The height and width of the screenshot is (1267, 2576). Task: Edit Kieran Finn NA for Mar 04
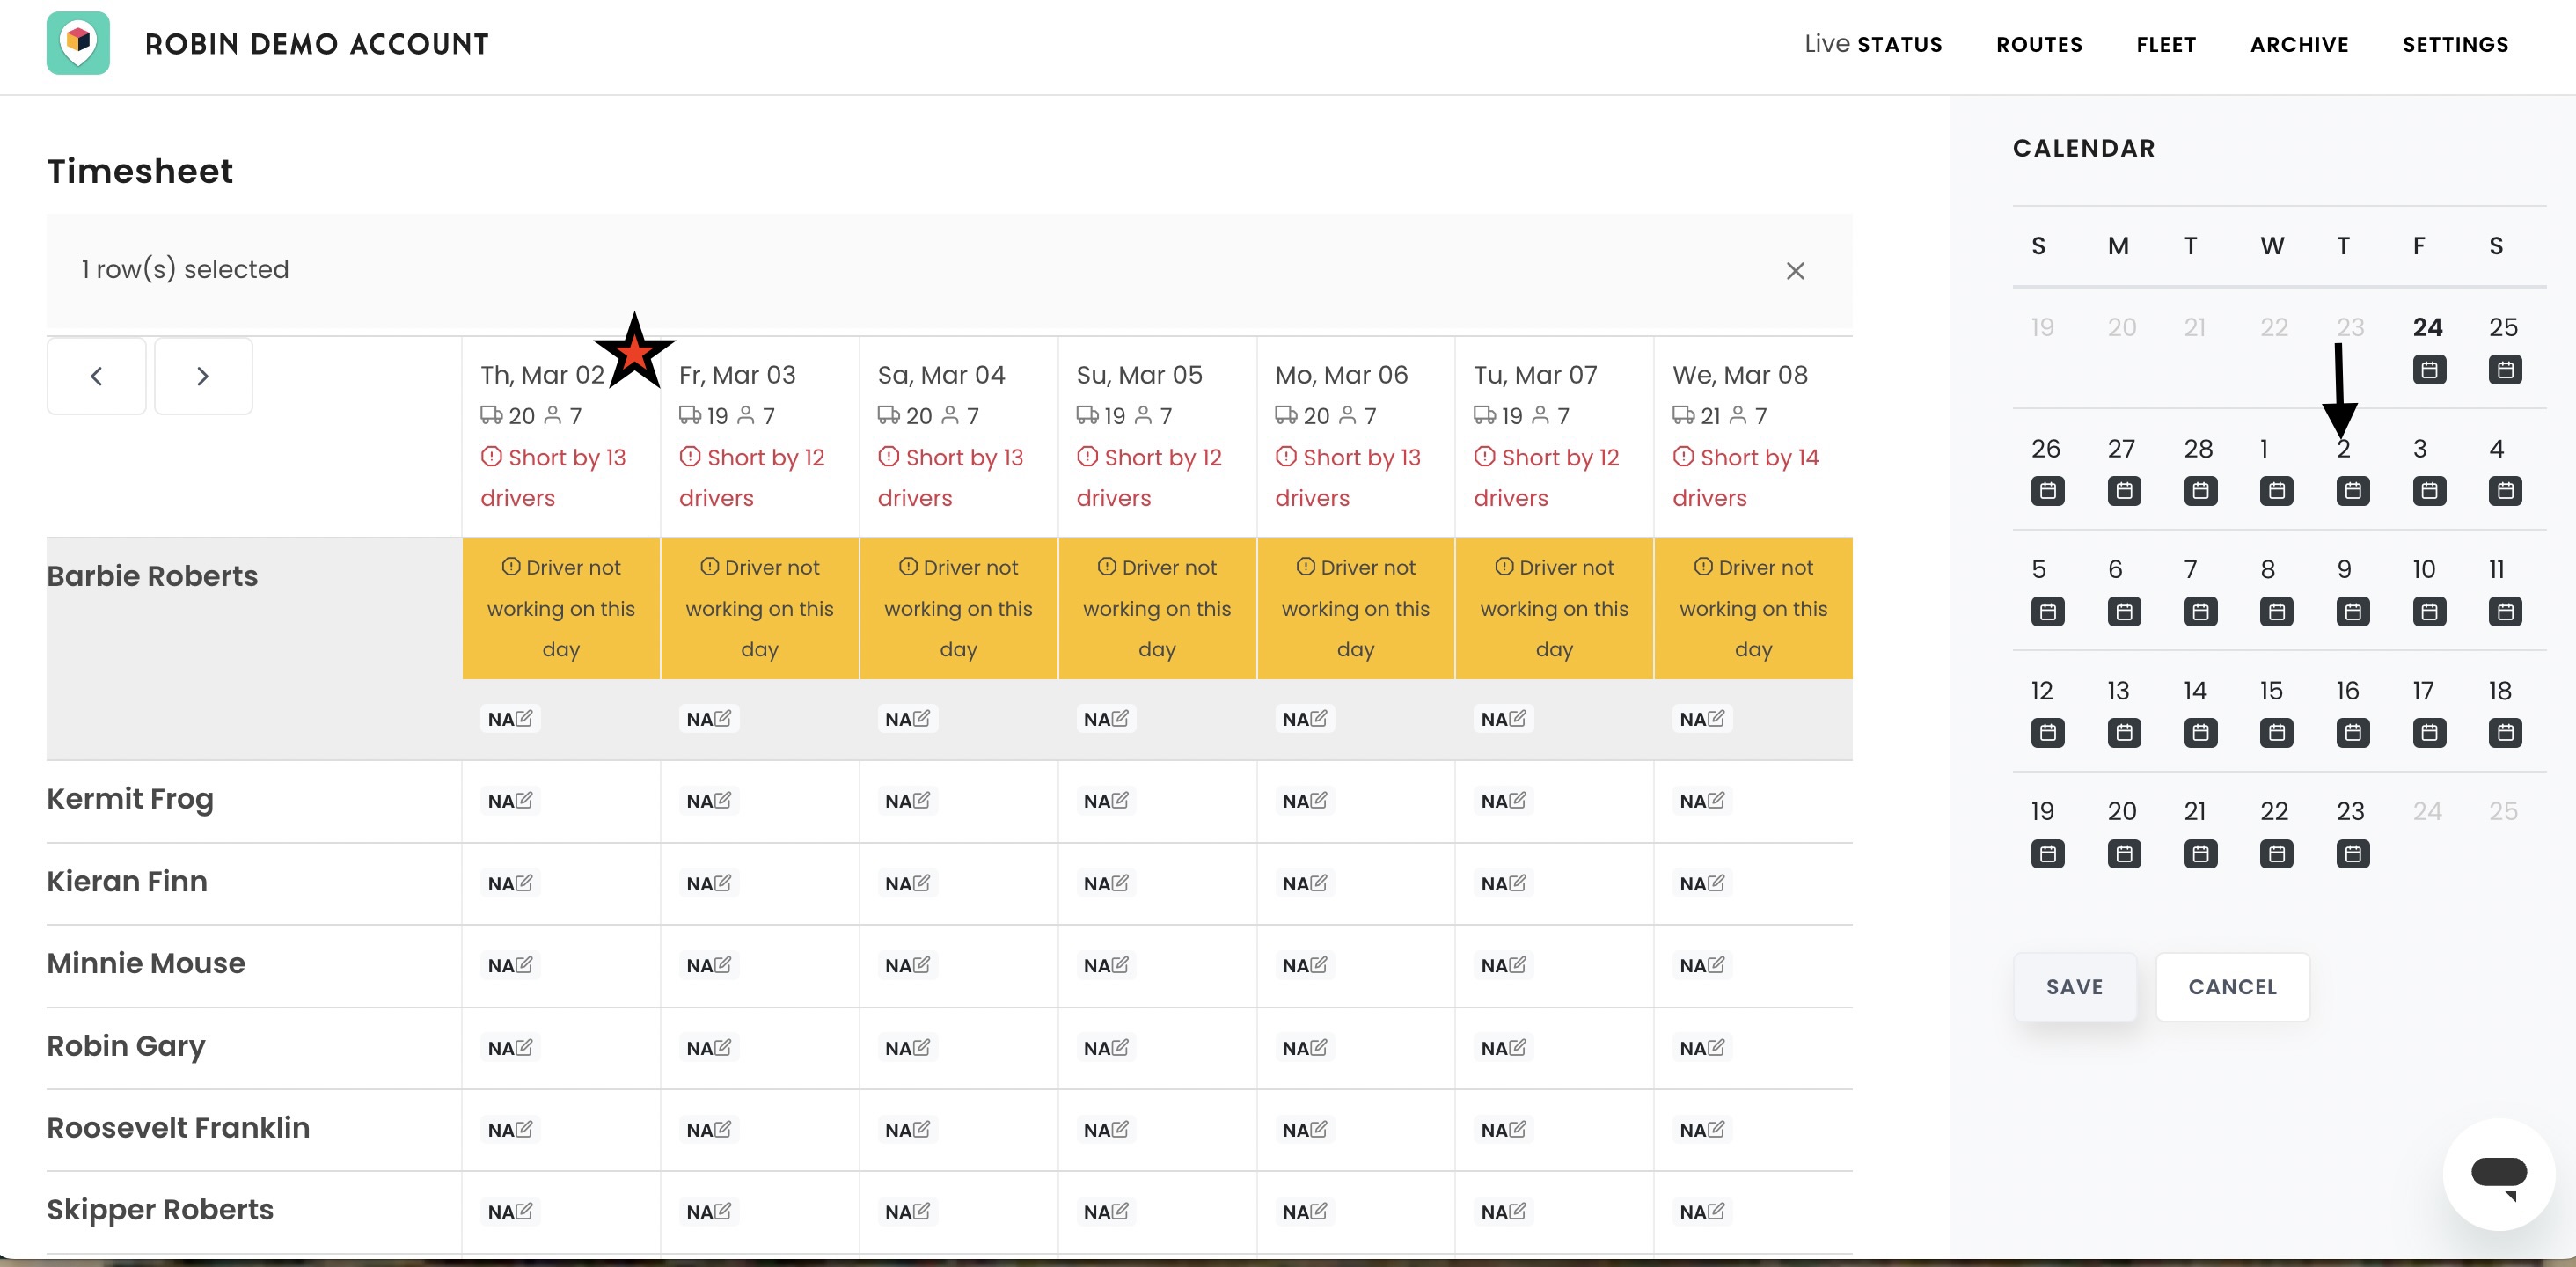(x=907, y=884)
